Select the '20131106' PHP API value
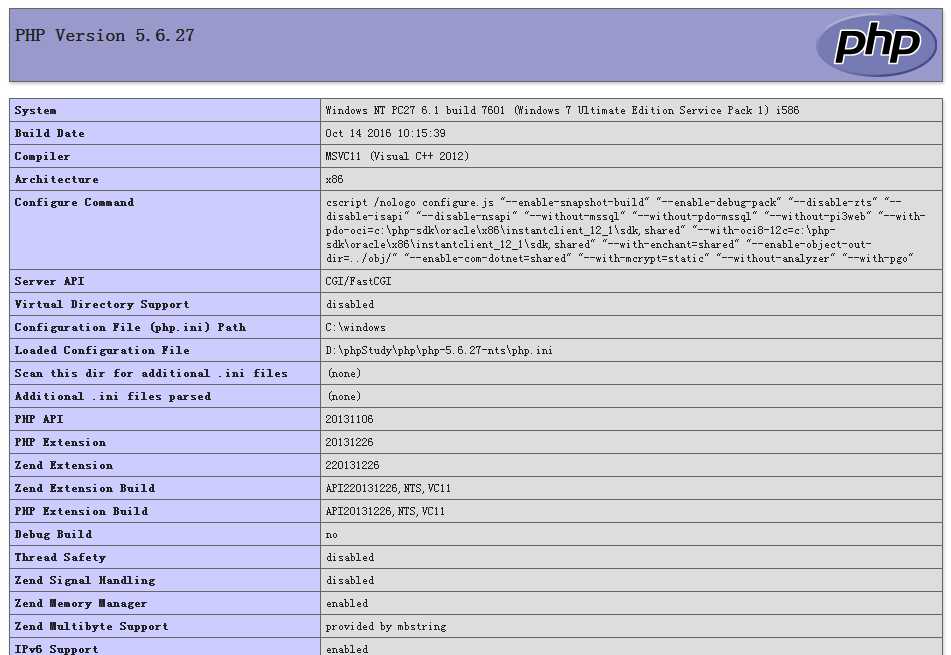 [x=349, y=419]
